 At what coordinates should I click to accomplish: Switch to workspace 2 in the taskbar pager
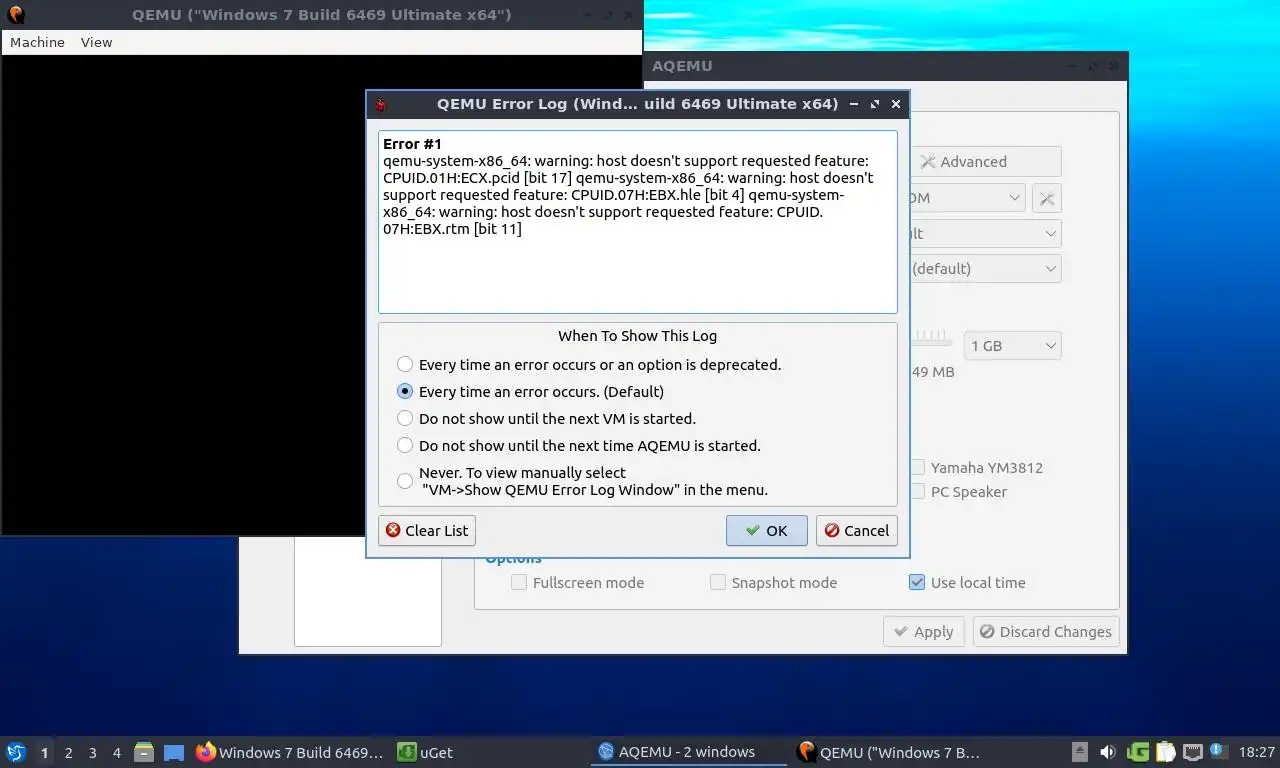68,753
